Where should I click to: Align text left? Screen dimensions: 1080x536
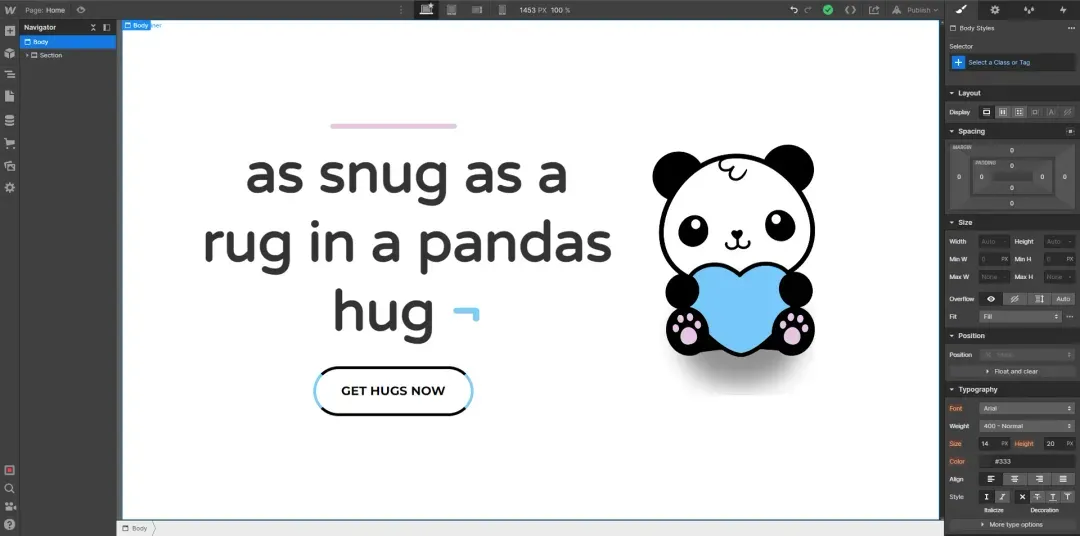991,479
